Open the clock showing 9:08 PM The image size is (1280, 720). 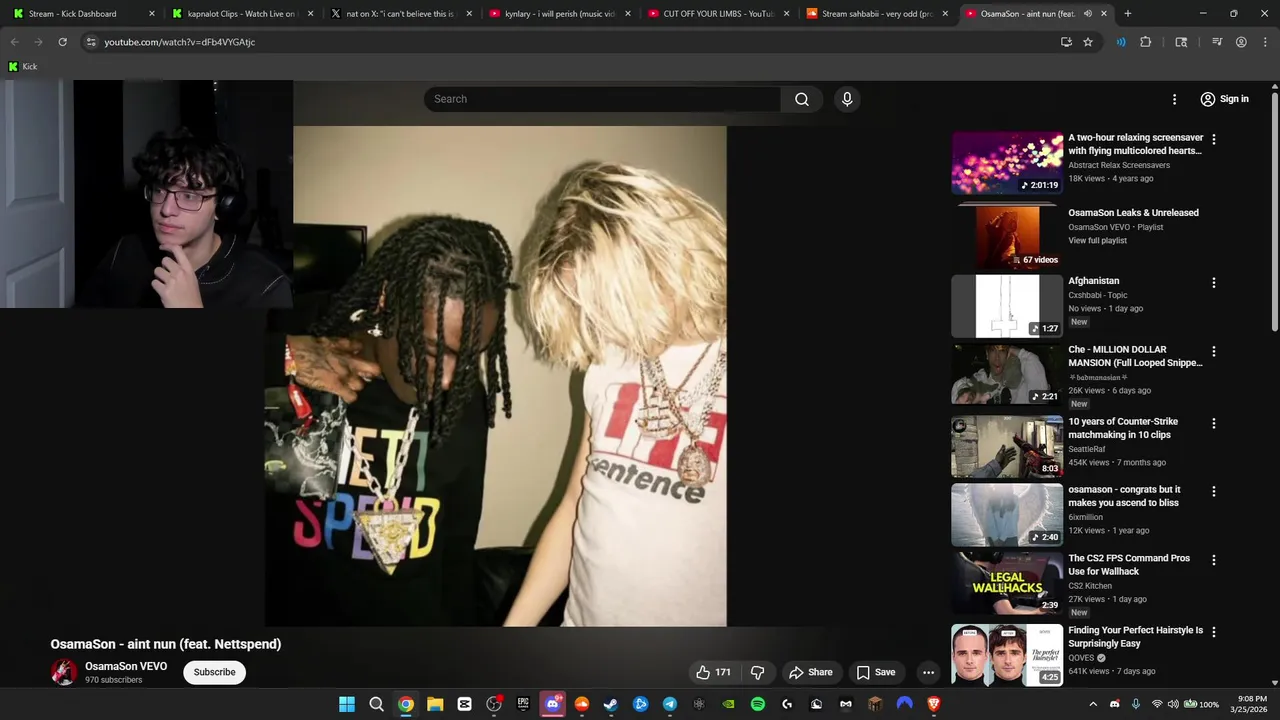(x=1251, y=704)
